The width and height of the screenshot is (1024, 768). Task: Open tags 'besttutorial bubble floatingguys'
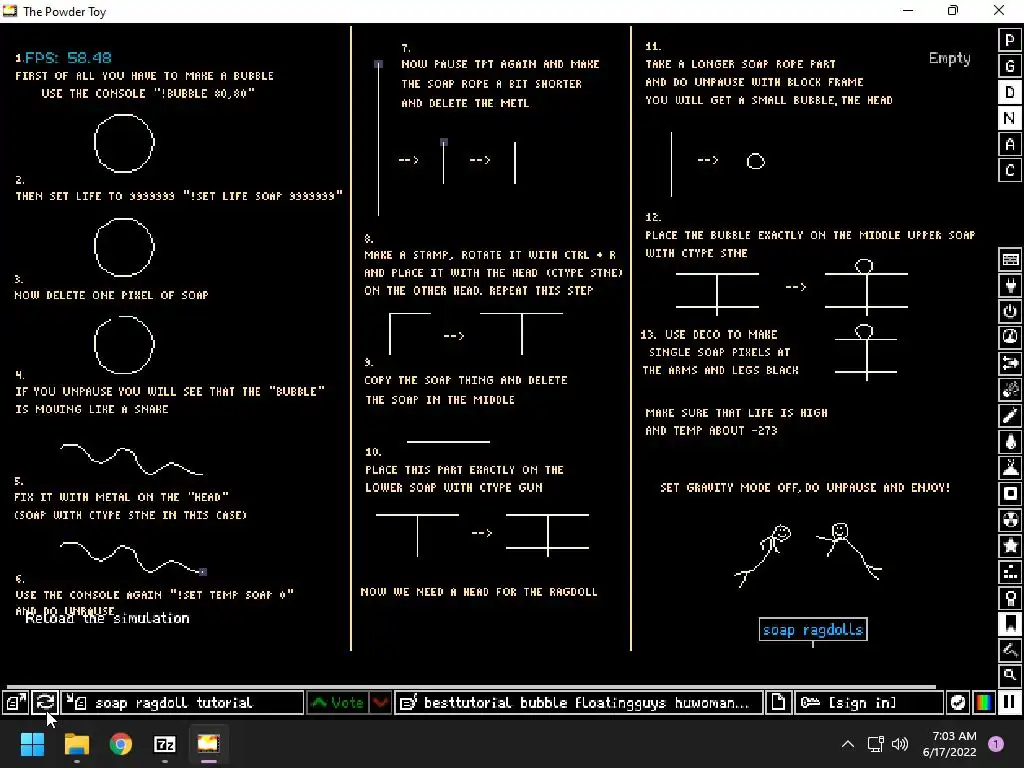point(578,703)
